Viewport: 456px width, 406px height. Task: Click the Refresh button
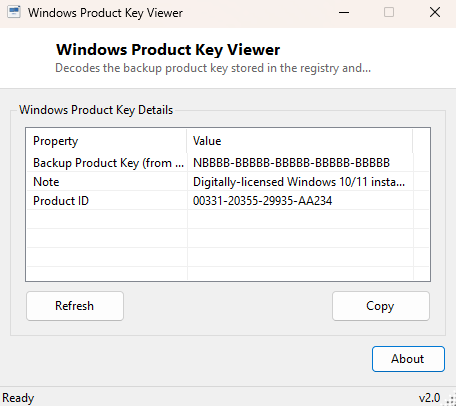click(x=75, y=306)
